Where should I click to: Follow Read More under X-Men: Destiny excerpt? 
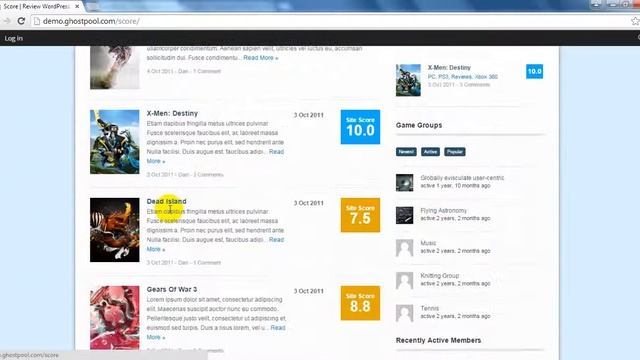click(x=276, y=152)
